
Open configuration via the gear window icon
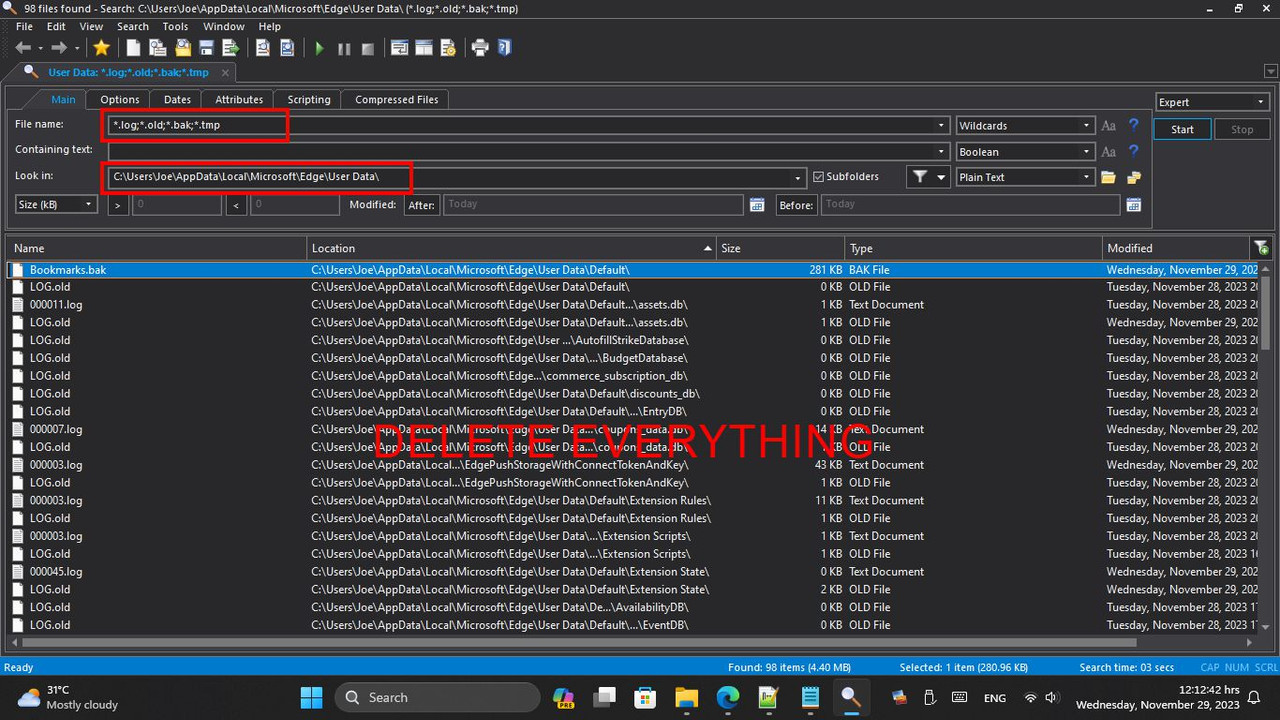pyautogui.click(x=448, y=48)
